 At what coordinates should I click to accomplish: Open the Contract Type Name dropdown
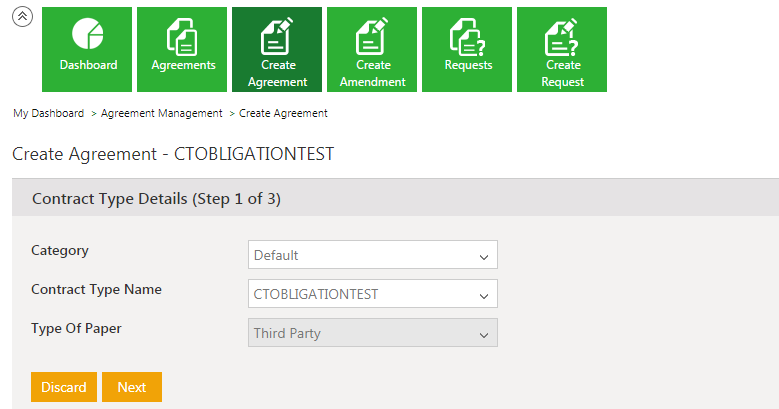pyautogui.click(x=372, y=294)
